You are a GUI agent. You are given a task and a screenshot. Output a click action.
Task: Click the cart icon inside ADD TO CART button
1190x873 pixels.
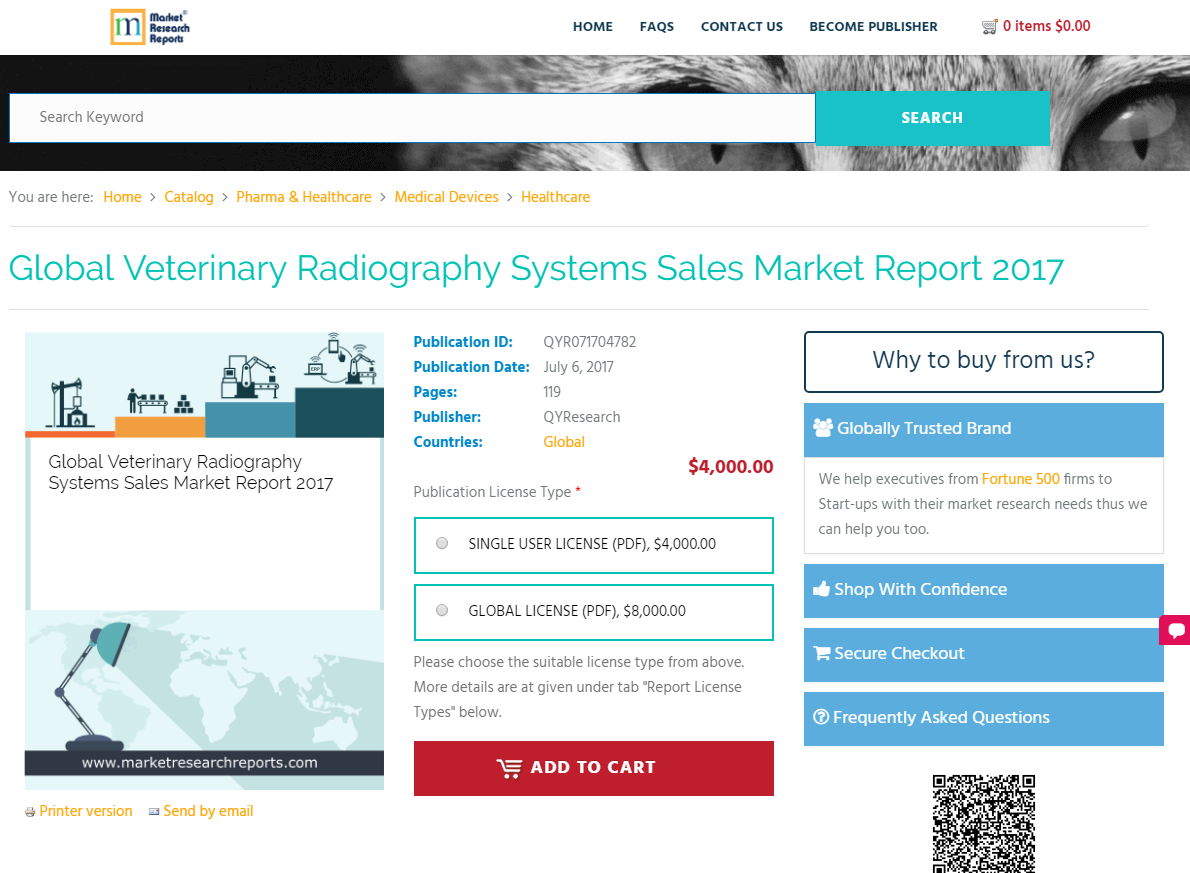coord(511,768)
